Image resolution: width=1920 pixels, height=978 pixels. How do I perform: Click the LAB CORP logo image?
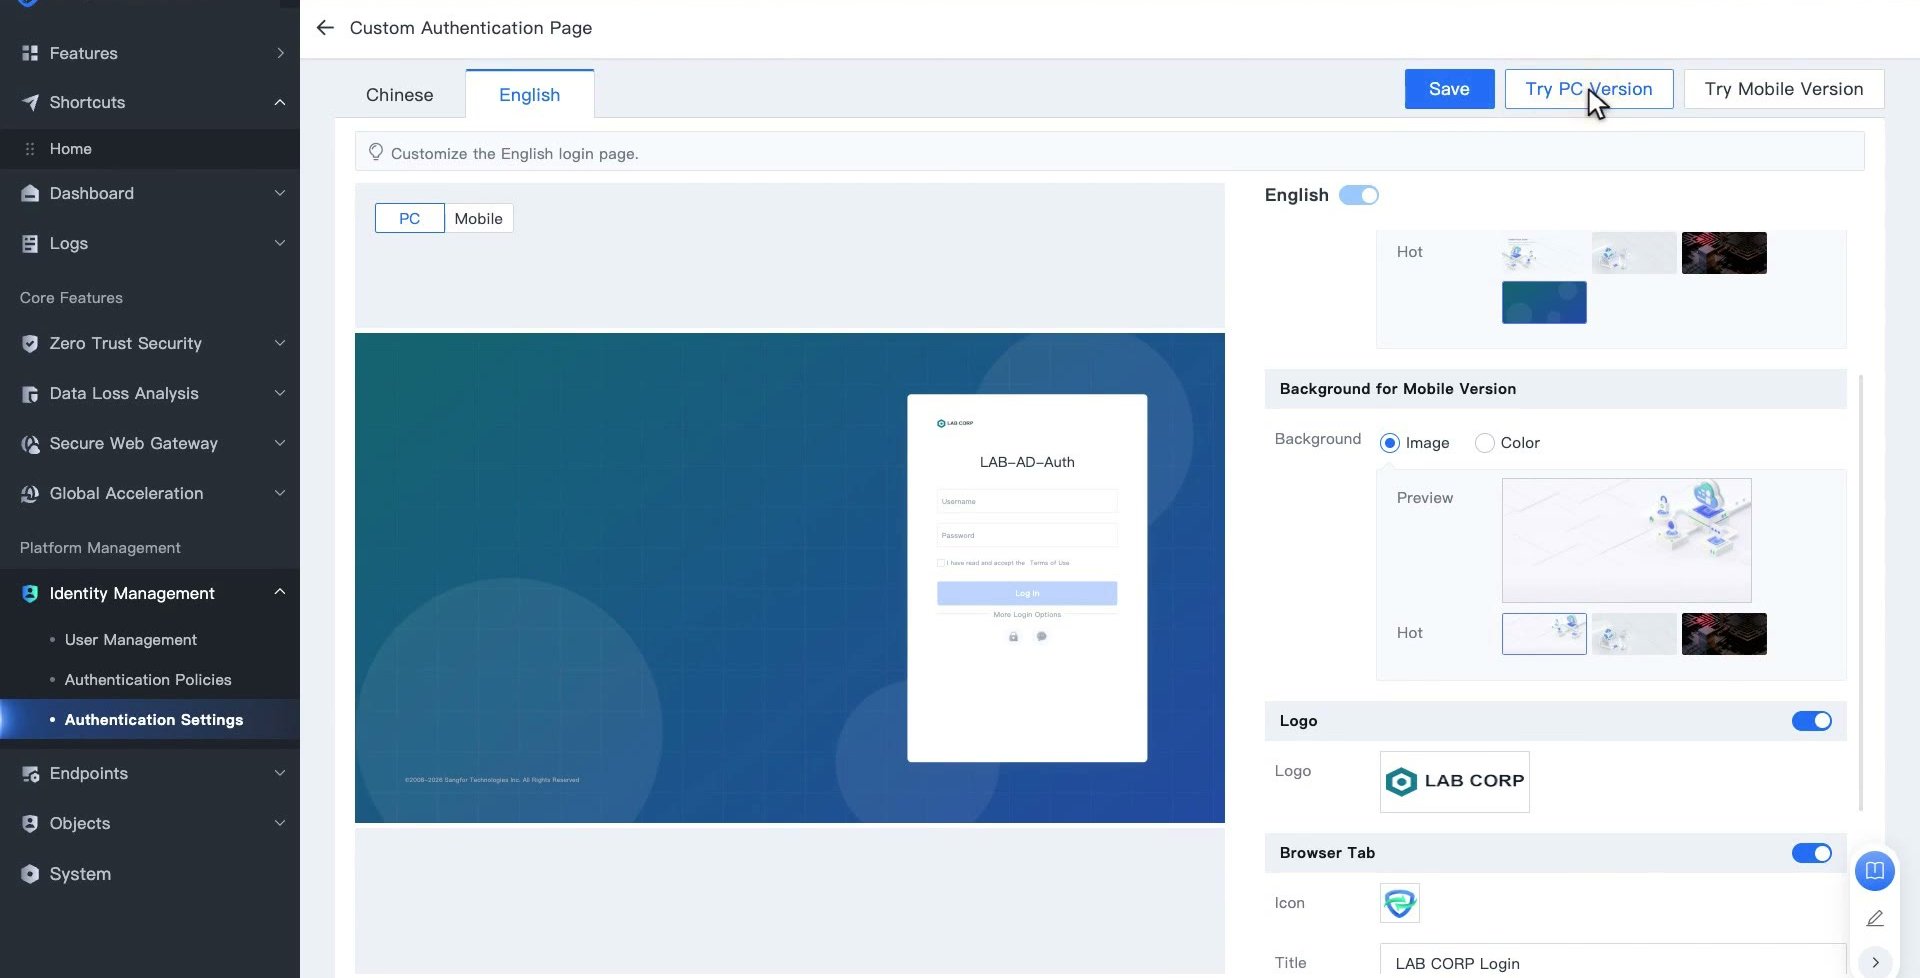[1454, 782]
